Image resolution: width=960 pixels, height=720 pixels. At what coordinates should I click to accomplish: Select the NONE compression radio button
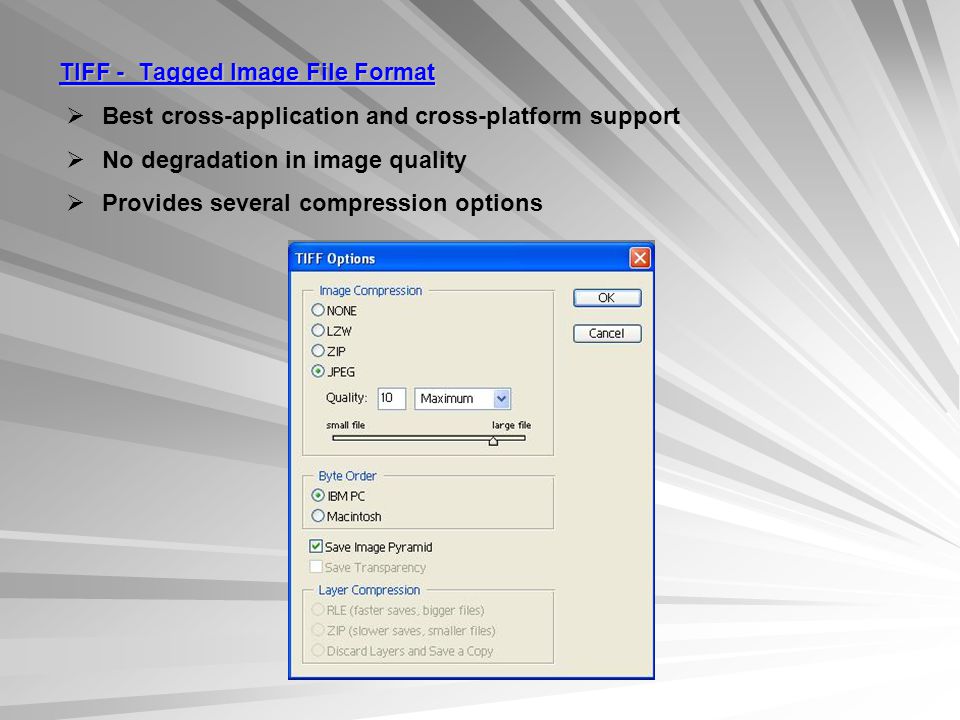click(318, 310)
